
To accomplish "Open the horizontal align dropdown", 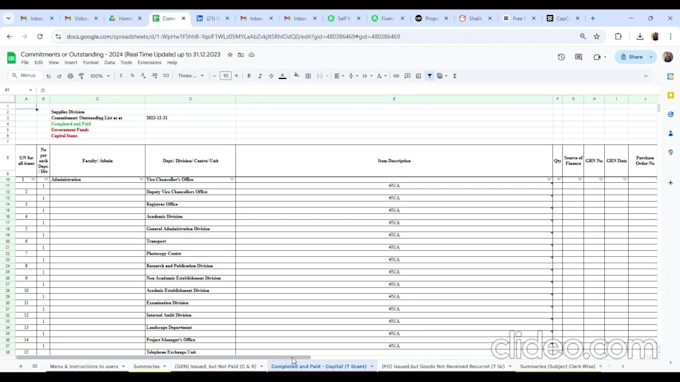I will pos(339,76).
